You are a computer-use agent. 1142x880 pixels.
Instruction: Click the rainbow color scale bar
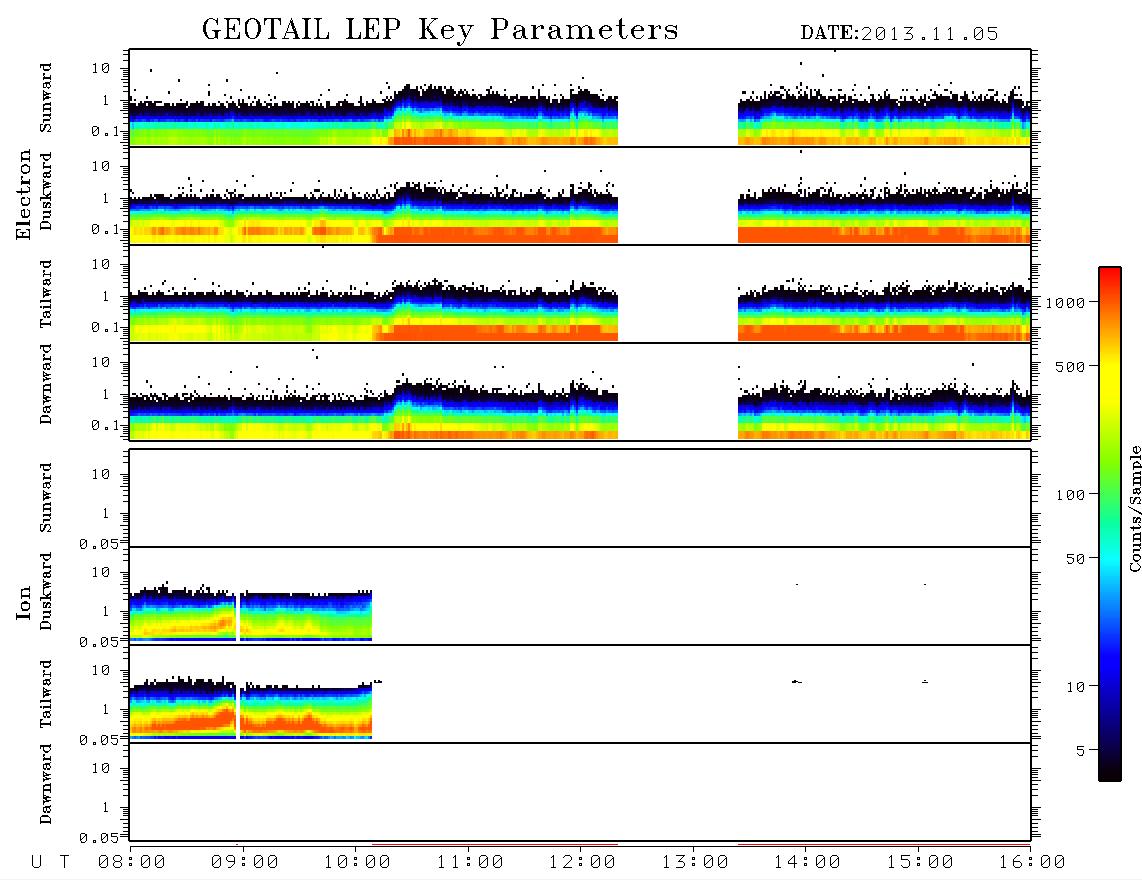[x=1110, y=524]
